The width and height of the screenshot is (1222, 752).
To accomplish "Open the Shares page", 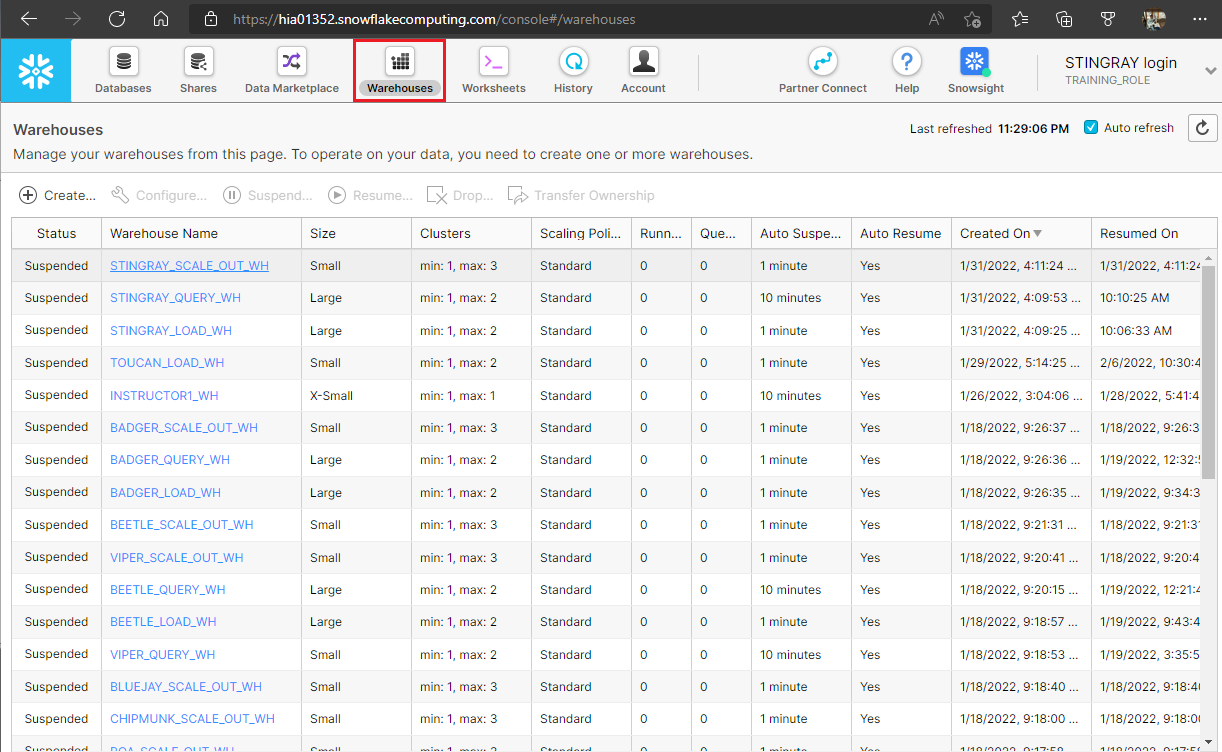I will click(198, 72).
